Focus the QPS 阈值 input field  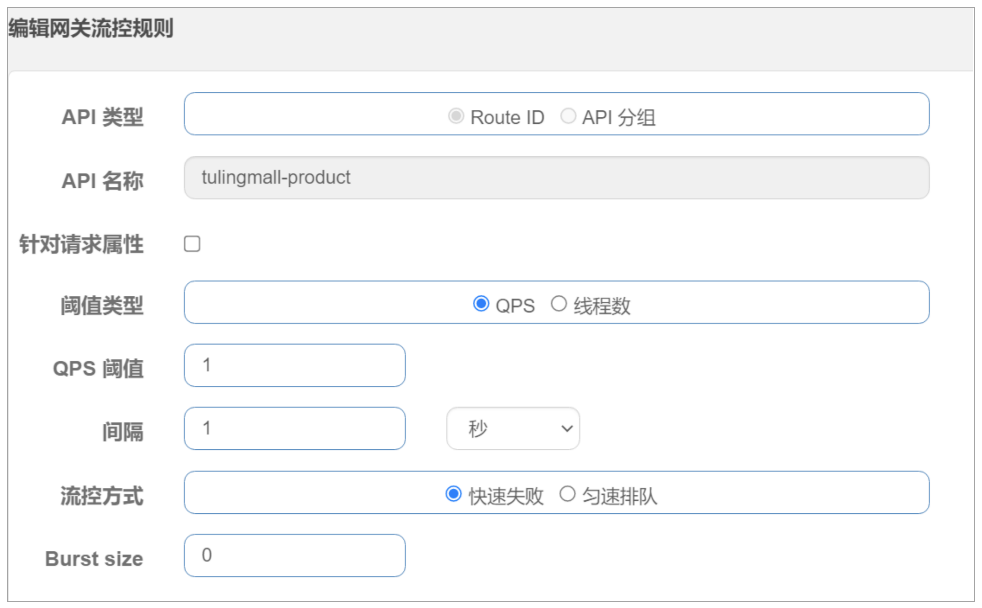(295, 366)
